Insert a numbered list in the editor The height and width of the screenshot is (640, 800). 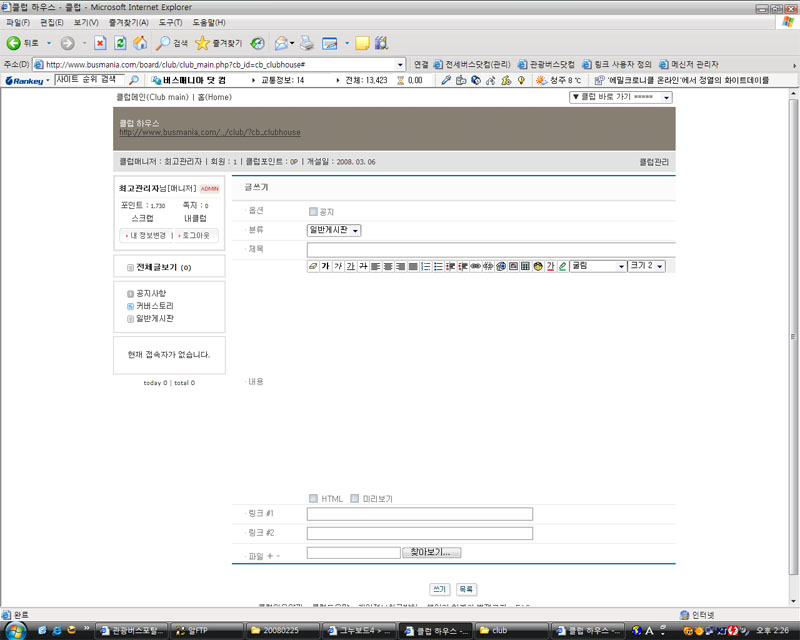coord(425,266)
